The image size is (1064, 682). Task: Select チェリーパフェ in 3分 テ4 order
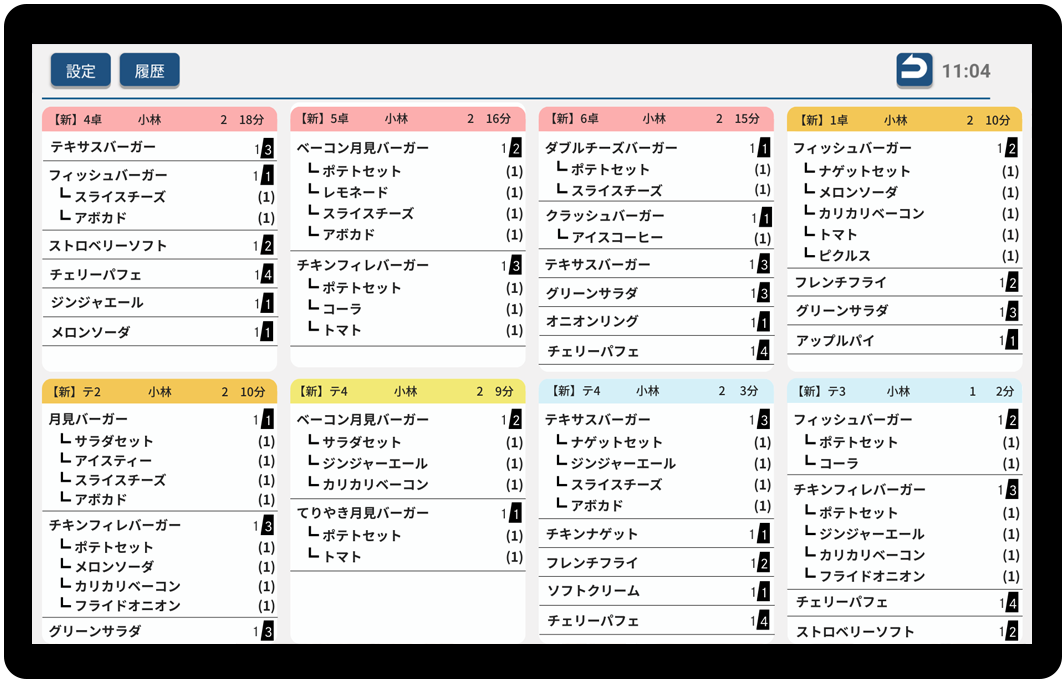click(x=656, y=620)
